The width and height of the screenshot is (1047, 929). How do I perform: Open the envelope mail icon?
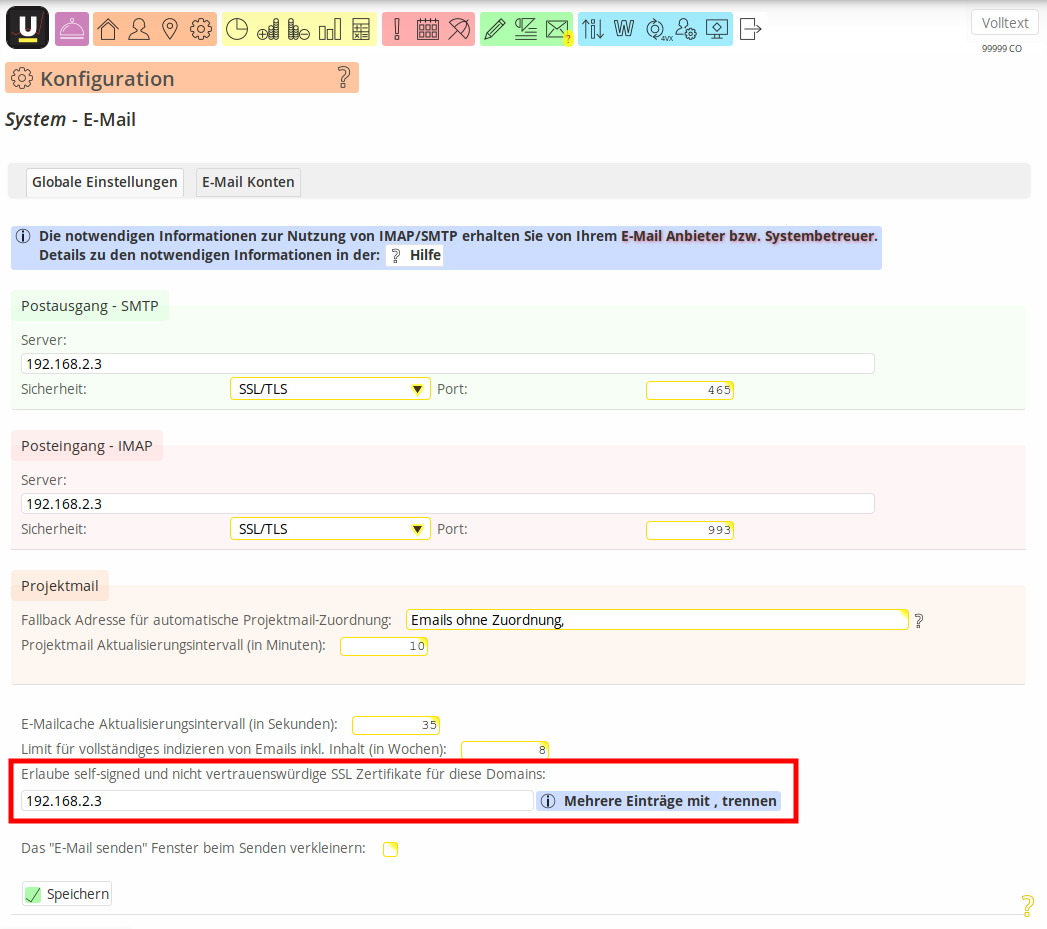tap(557, 30)
